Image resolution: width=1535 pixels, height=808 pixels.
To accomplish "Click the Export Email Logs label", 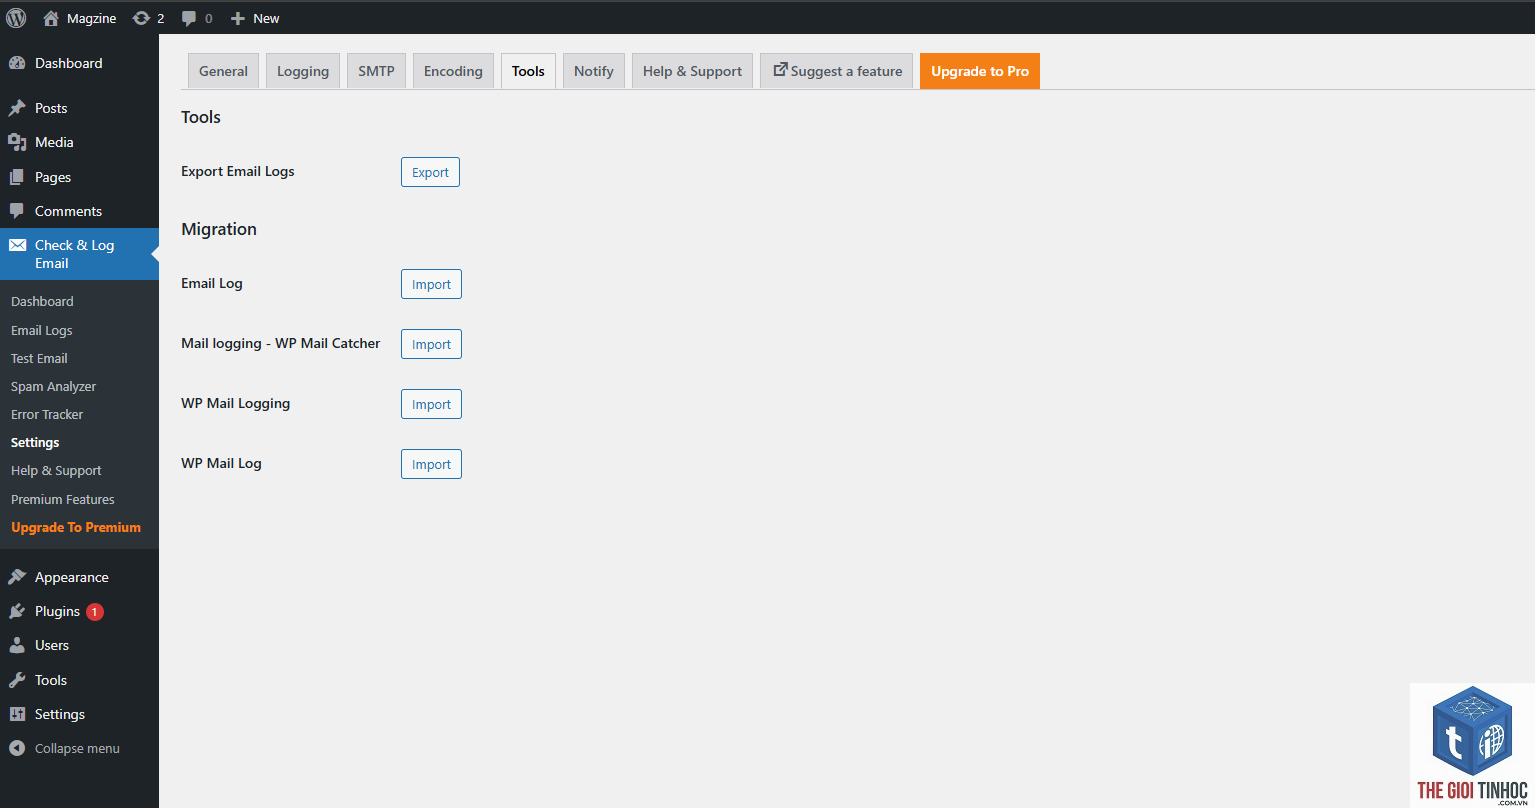I will coord(238,171).
